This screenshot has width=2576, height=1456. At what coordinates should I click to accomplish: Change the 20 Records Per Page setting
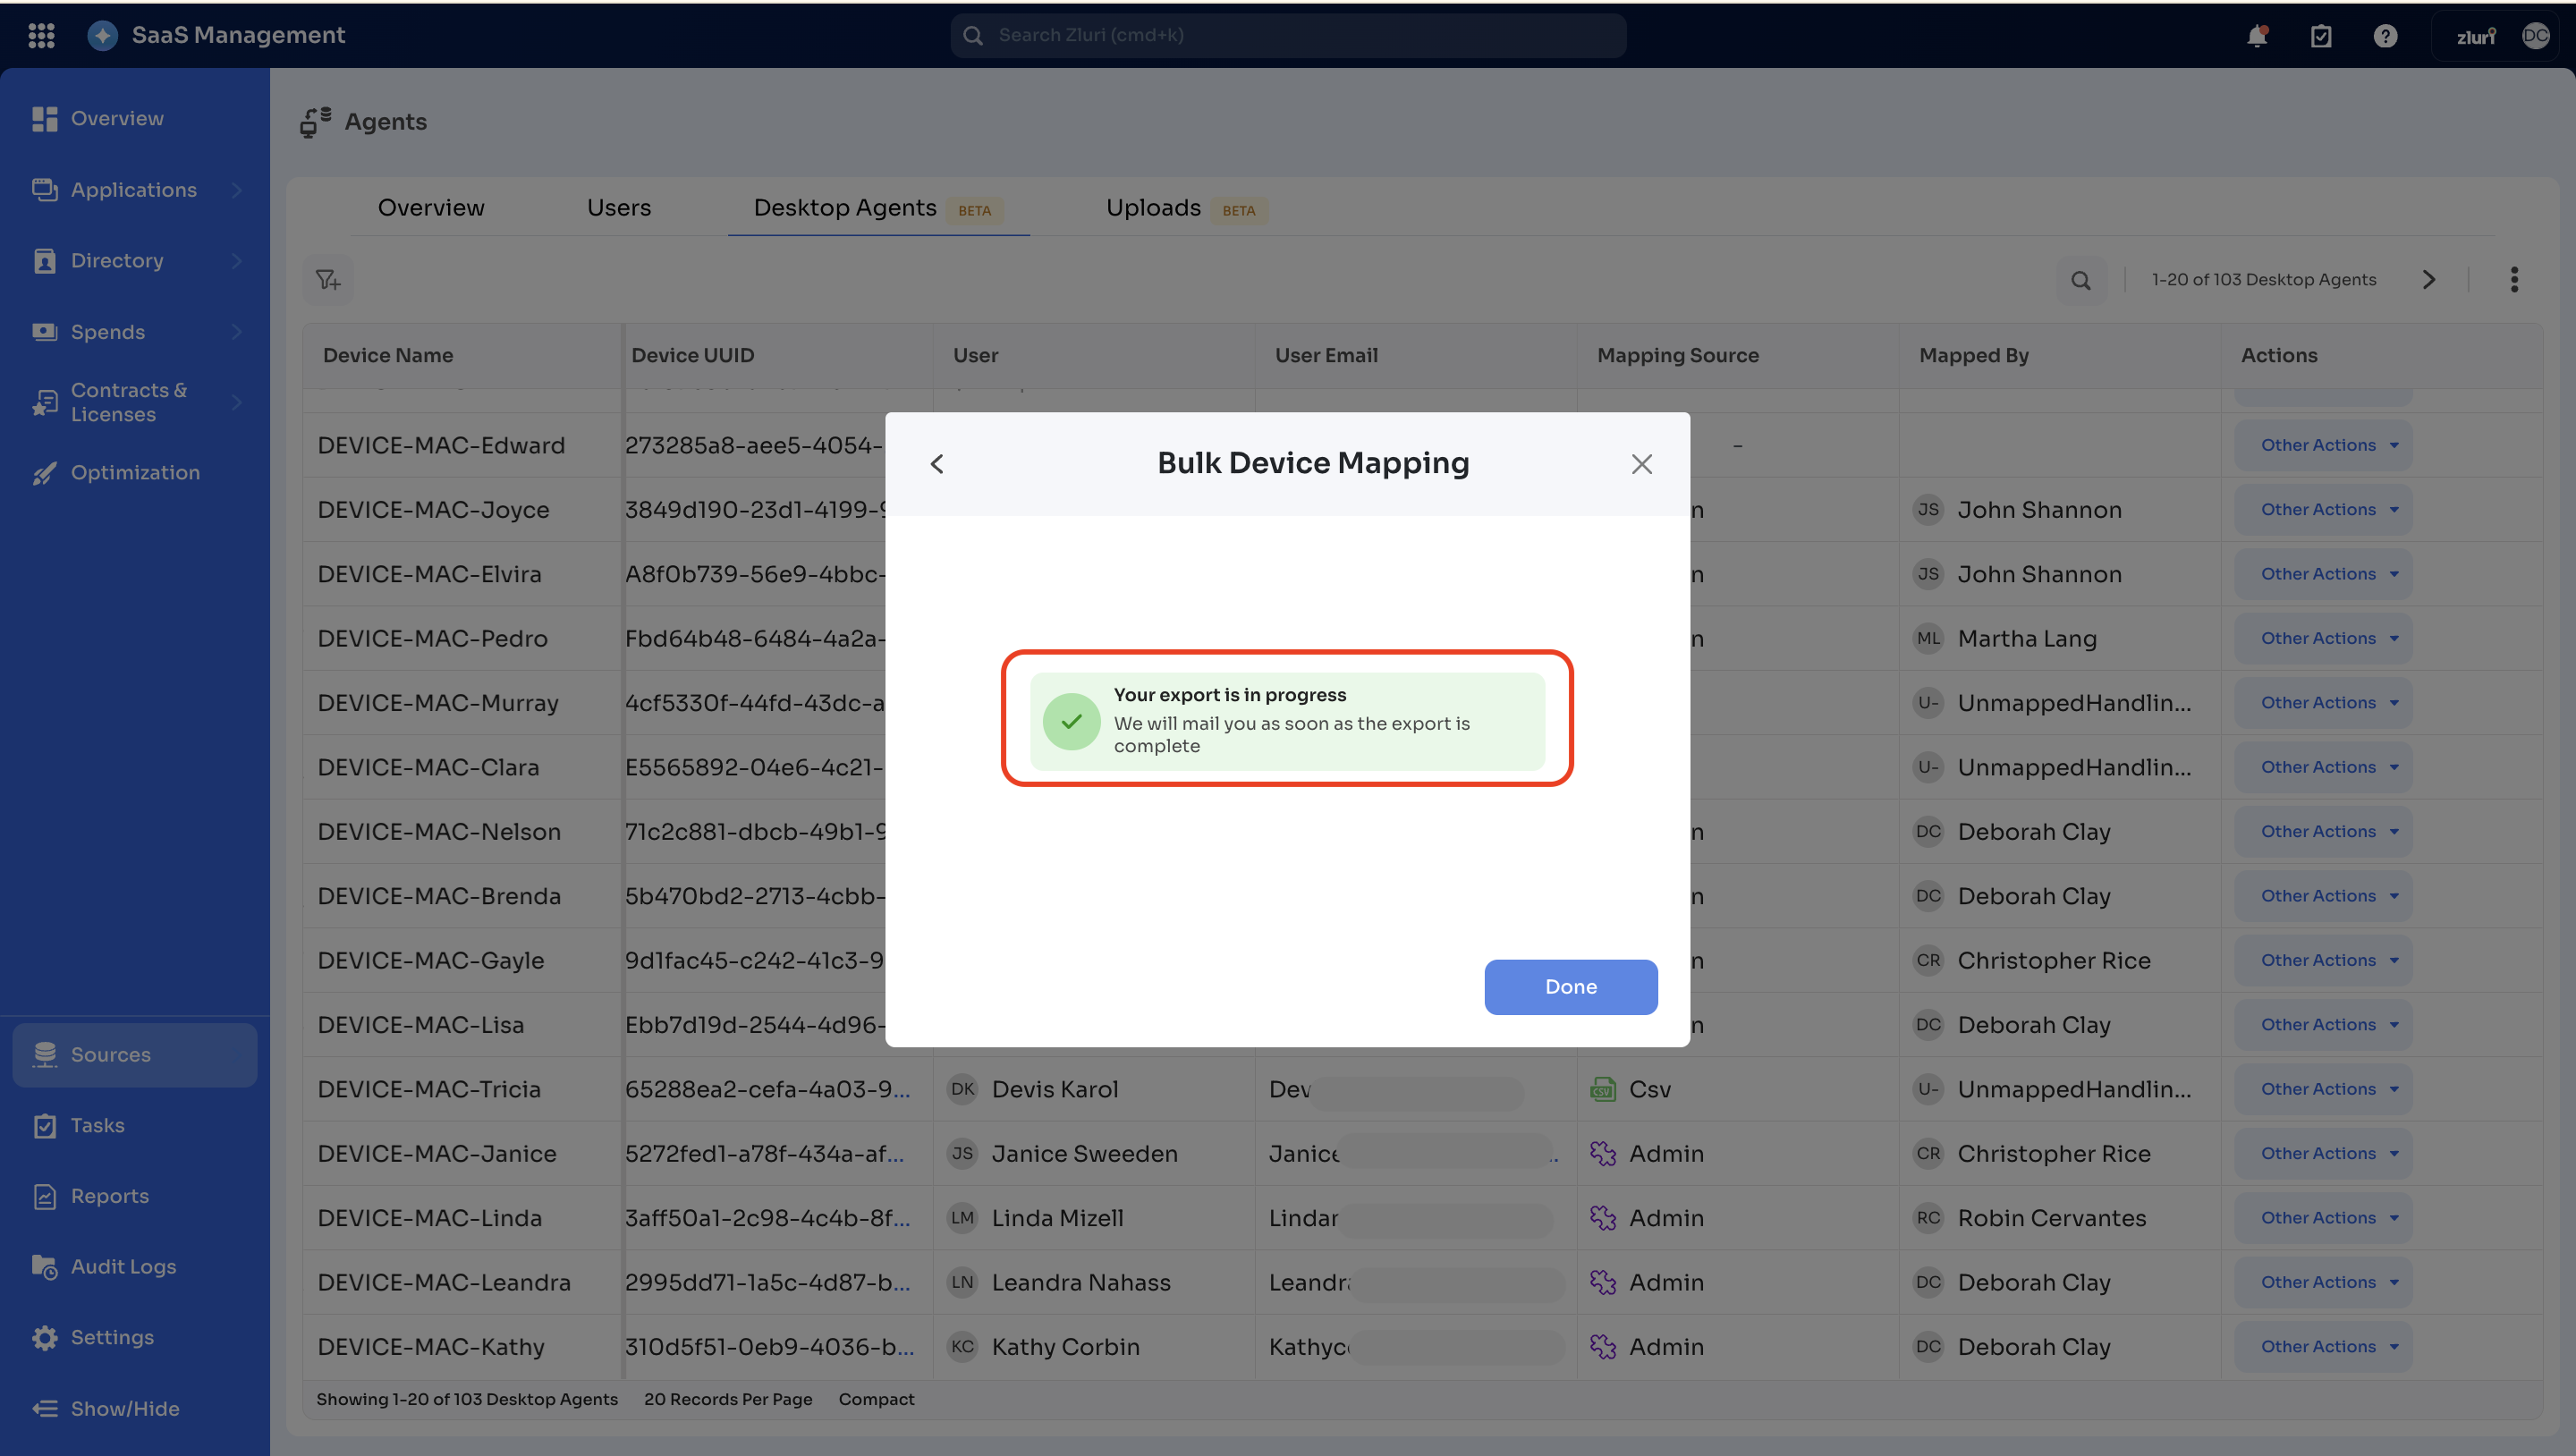(x=727, y=1399)
